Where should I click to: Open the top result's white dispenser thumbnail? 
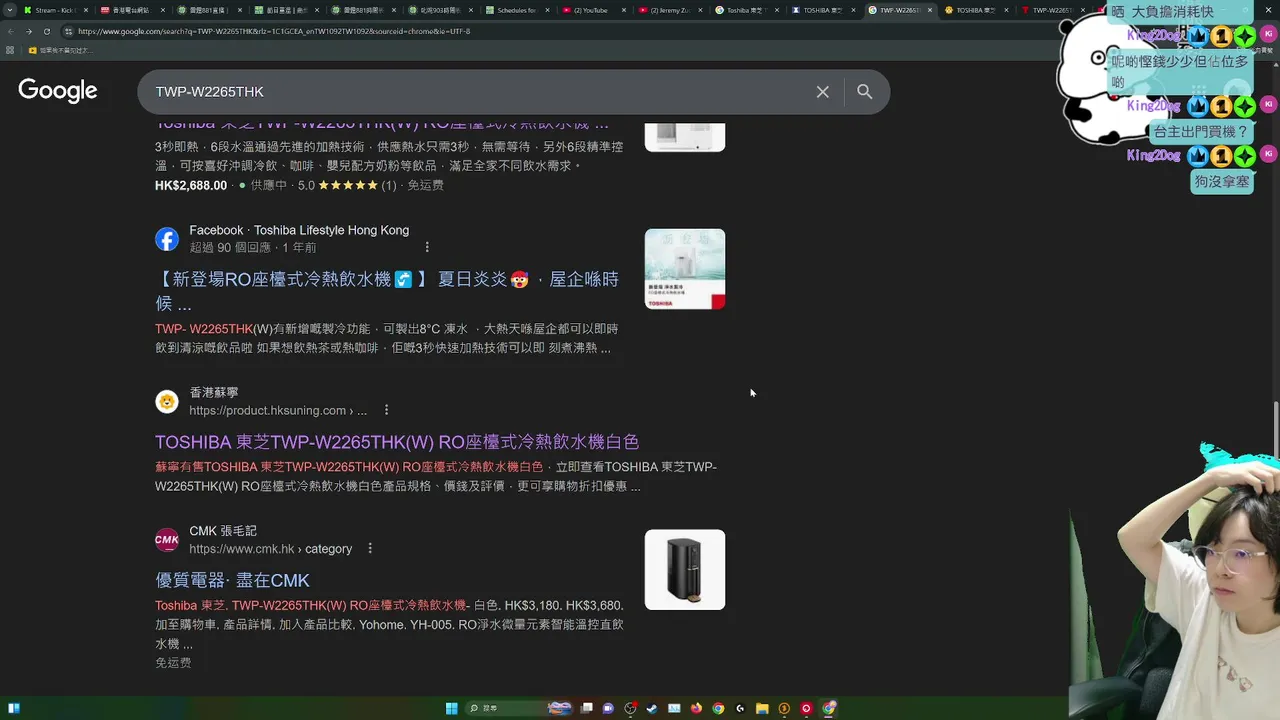685,137
